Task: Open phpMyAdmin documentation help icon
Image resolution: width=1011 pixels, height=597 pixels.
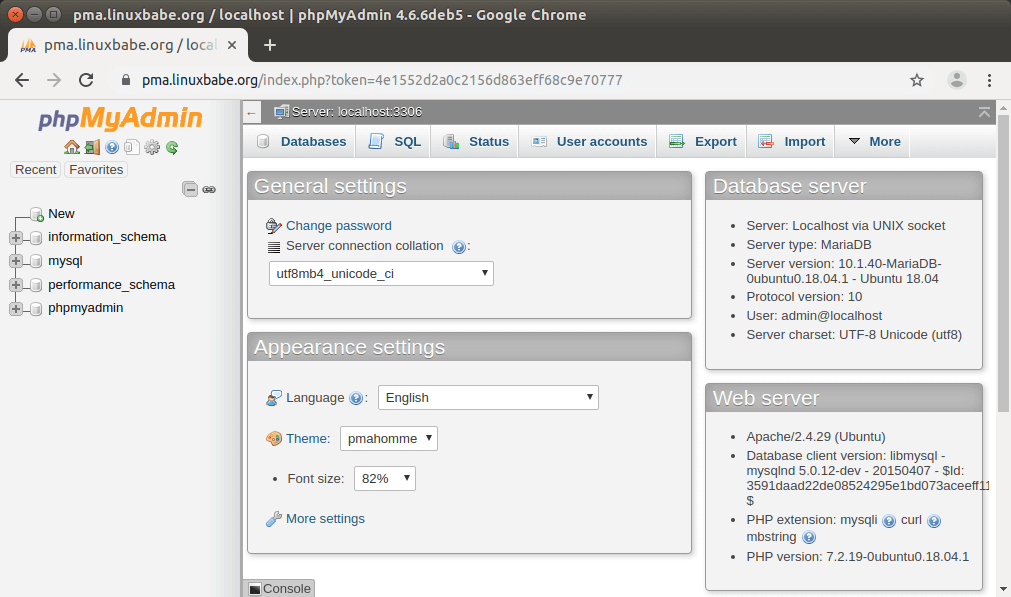Action: tap(112, 147)
